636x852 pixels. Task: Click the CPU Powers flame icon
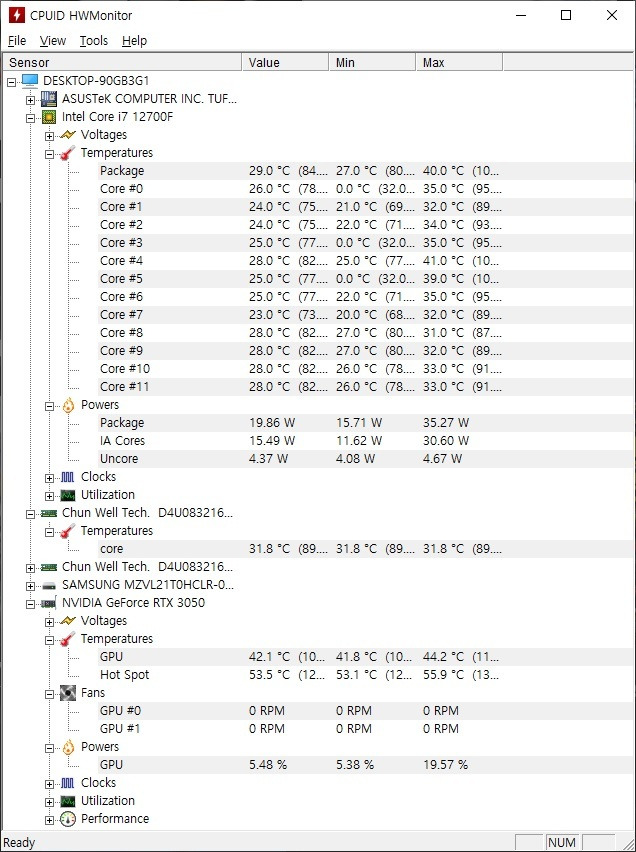(x=68, y=405)
